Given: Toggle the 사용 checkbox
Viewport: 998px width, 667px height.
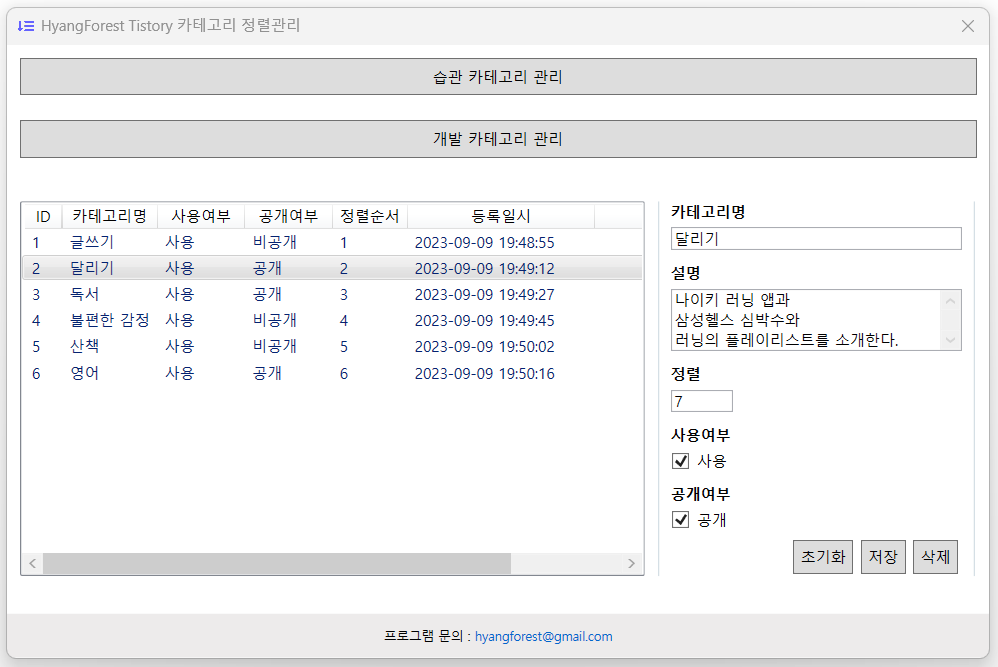Looking at the screenshot, I should [680, 461].
